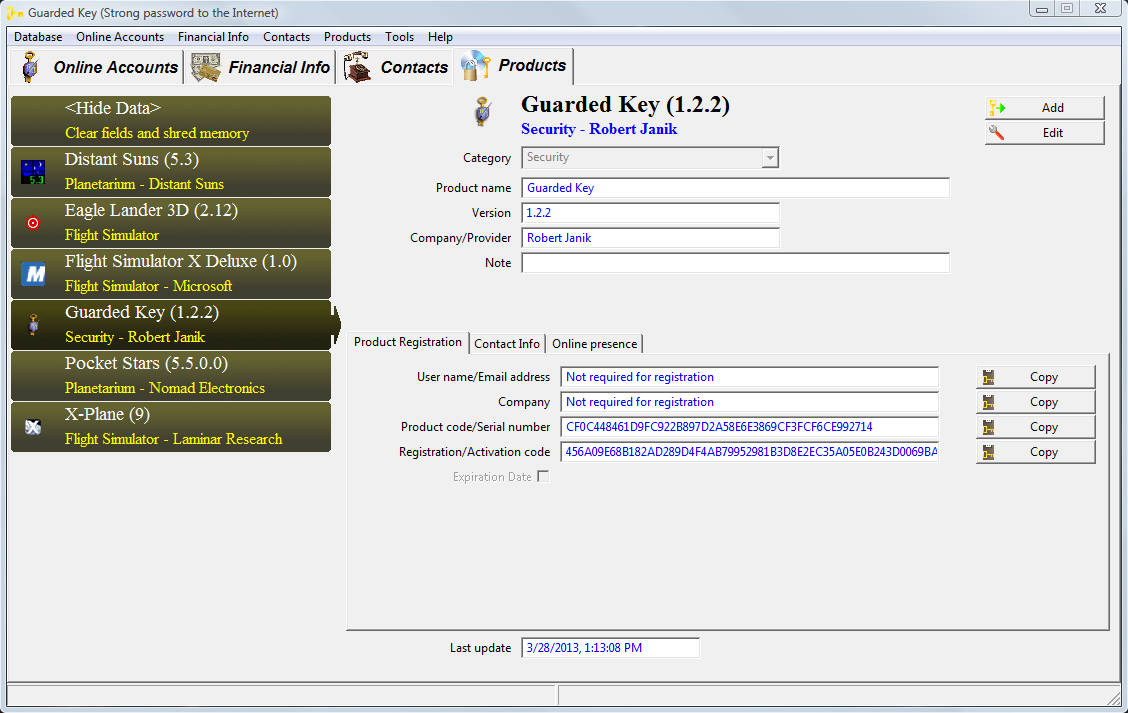This screenshot has width=1128, height=713.
Task: Select the Product Registration tab
Action: click(x=408, y=342)
